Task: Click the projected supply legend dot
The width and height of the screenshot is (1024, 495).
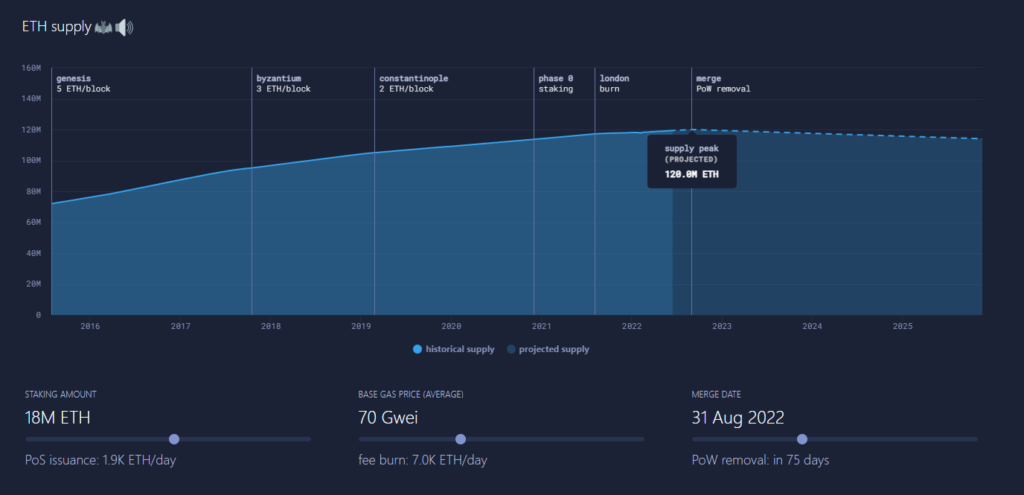Action: tap(511, 349)
